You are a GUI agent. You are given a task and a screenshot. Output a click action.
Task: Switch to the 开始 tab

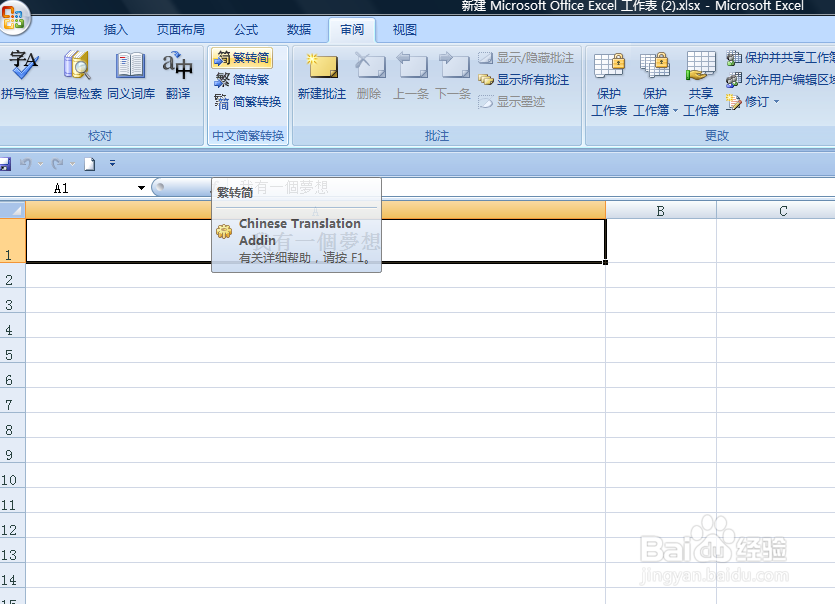coord(63,30)
